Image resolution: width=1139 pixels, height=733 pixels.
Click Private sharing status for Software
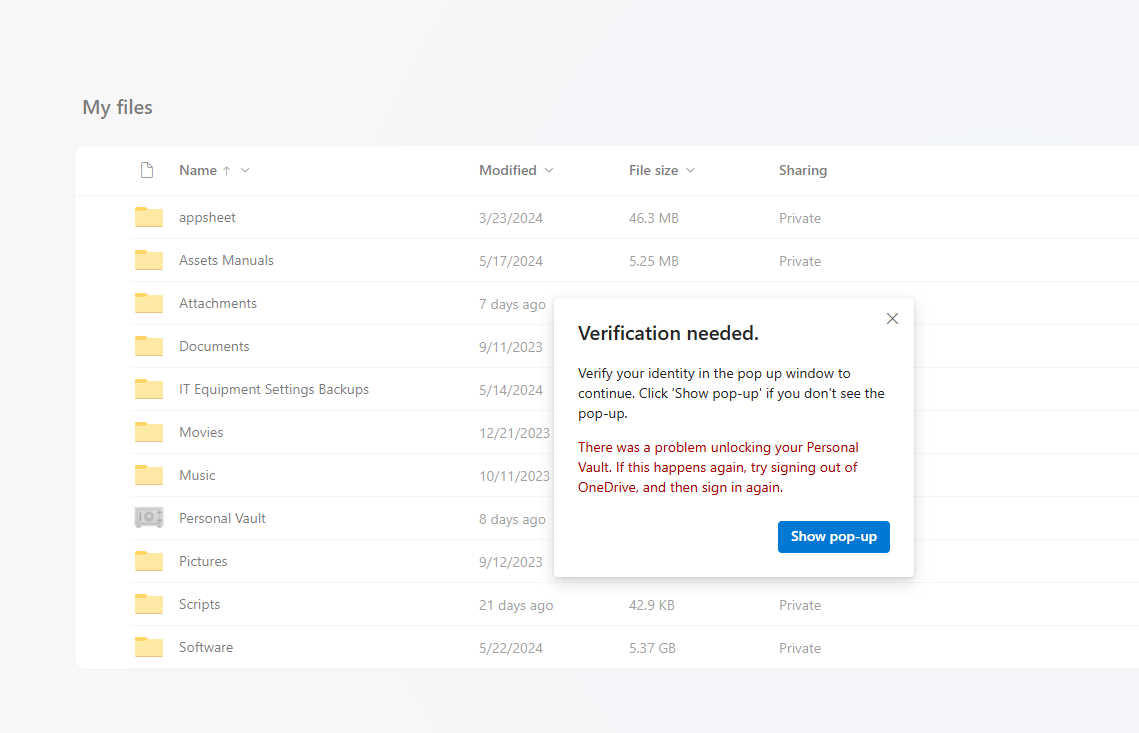coord(800,648)
